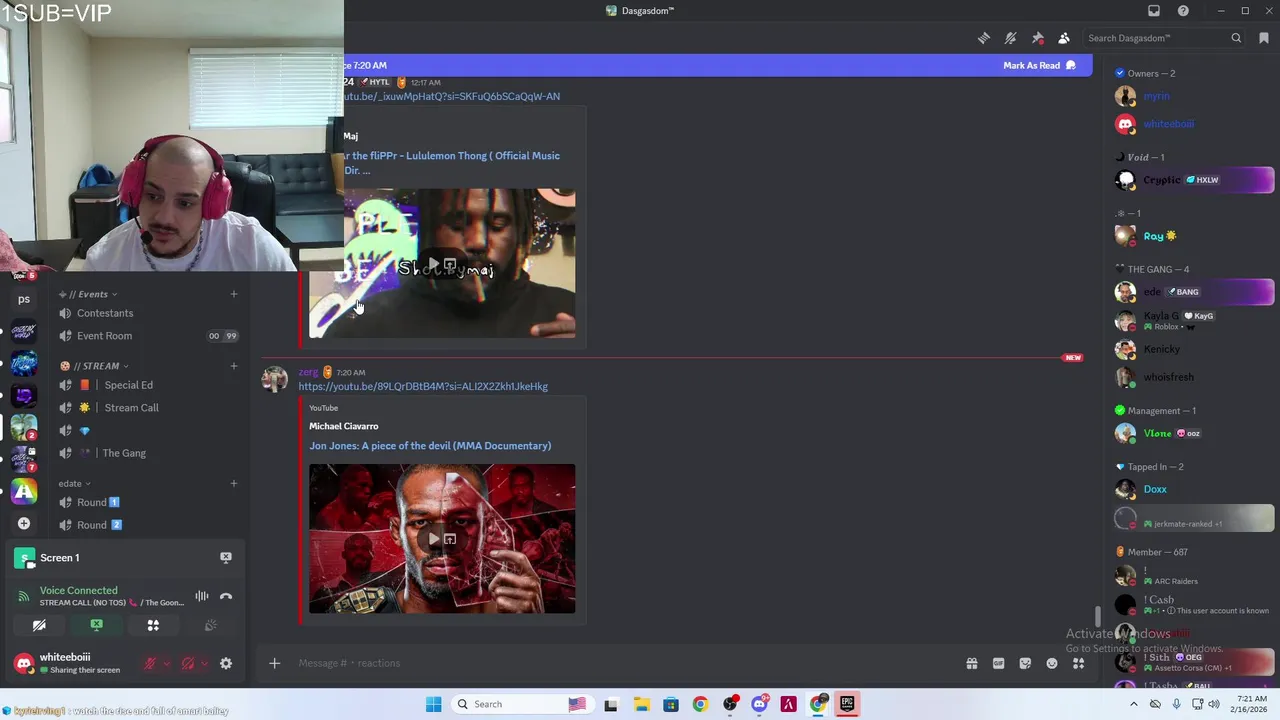
Task: Open the sticker picker
Action: 1025,663
